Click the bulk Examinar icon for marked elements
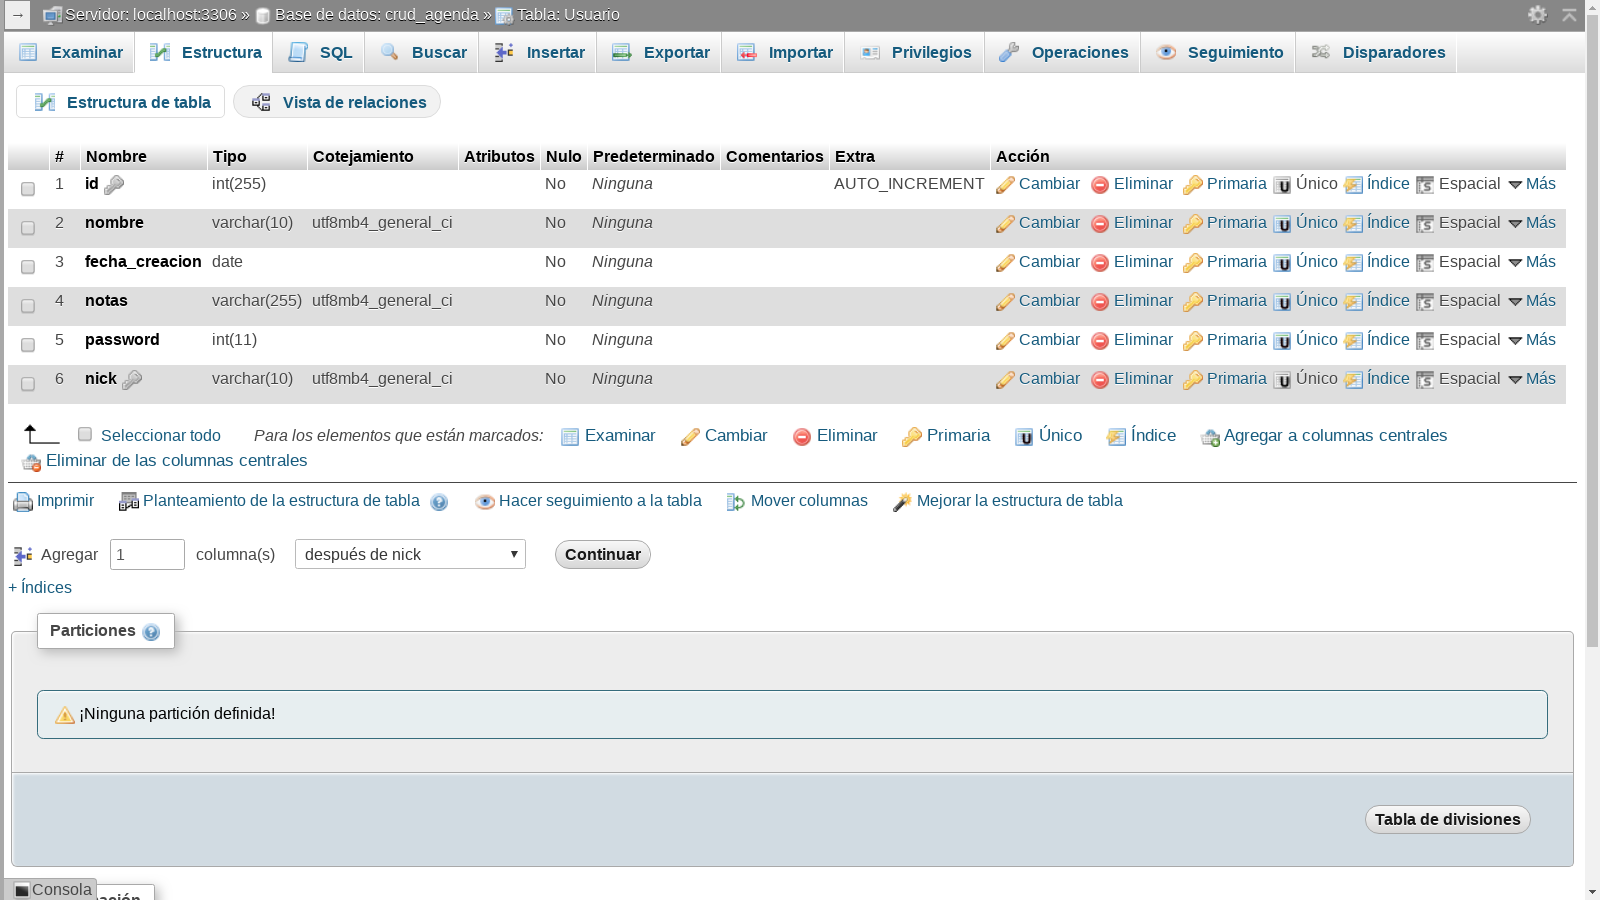This screenshot has height=900, width=1600. click(570, 437)
